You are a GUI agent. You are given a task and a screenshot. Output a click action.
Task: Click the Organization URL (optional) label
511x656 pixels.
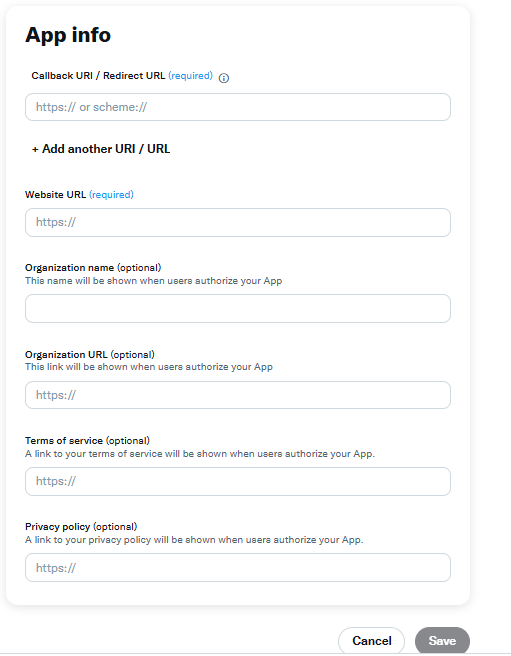(90, 354)
